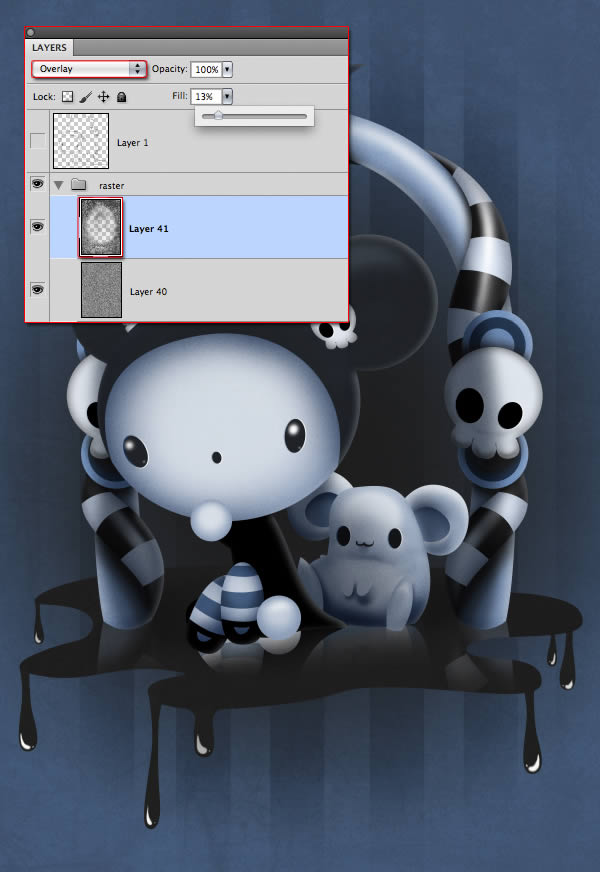
Task: Click the Layer 41 thumbnail
Action: 101,227
